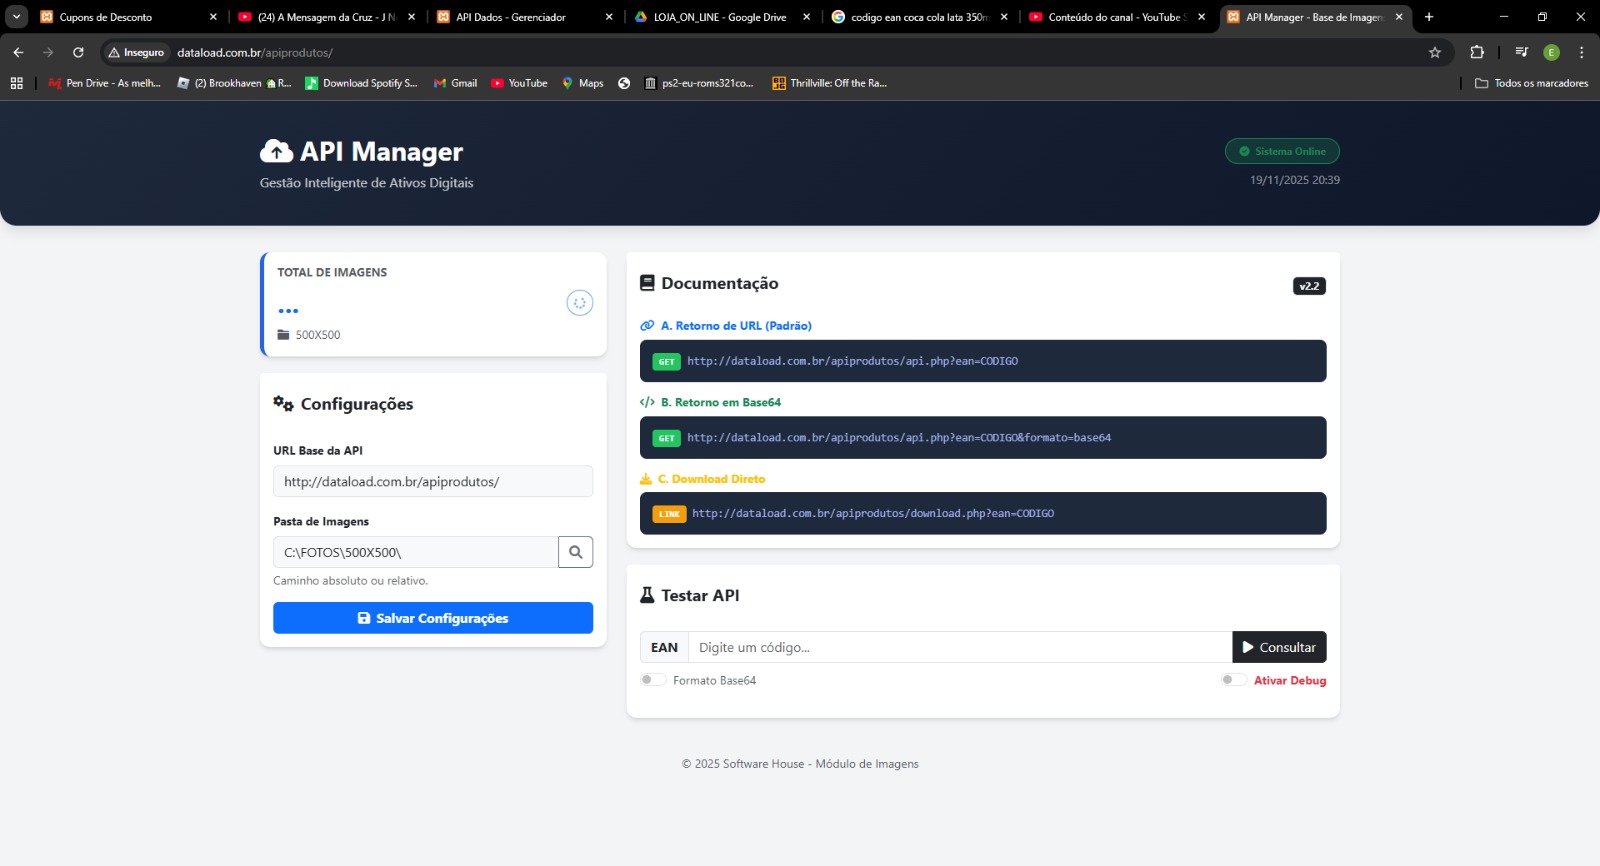Screen dimensions: 1600x866
Task: Click the Inseguro site security indicator
Action: tap(137, 53)
